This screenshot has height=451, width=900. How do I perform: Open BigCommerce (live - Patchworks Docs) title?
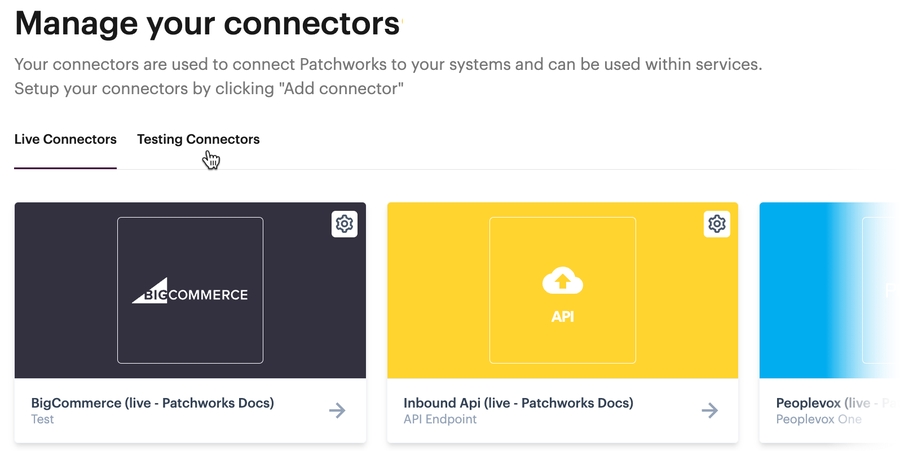152,403
